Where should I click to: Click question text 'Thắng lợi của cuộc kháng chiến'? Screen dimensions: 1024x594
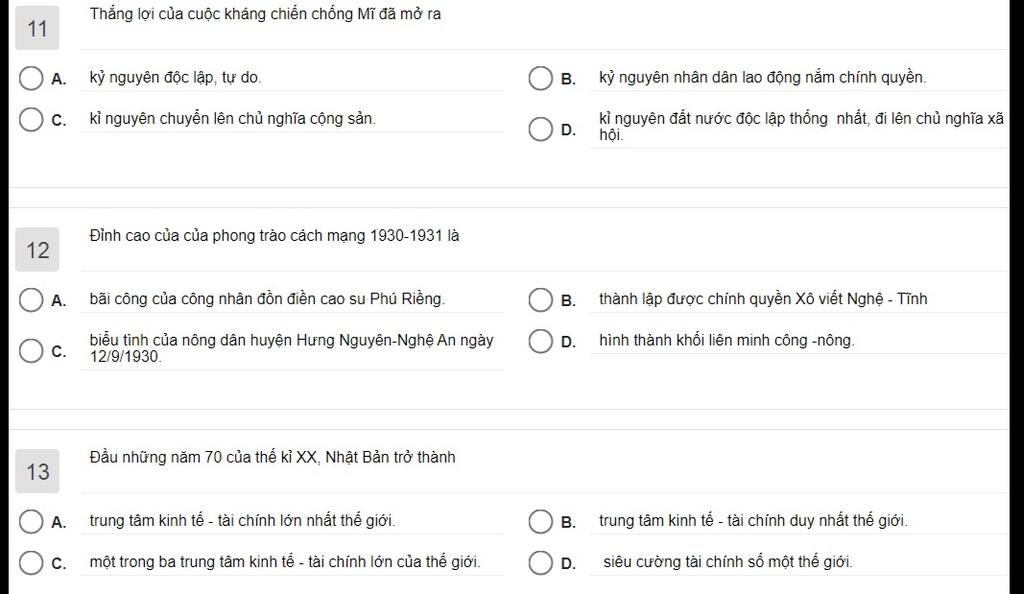pyautogui.click(x=265, y=14)
